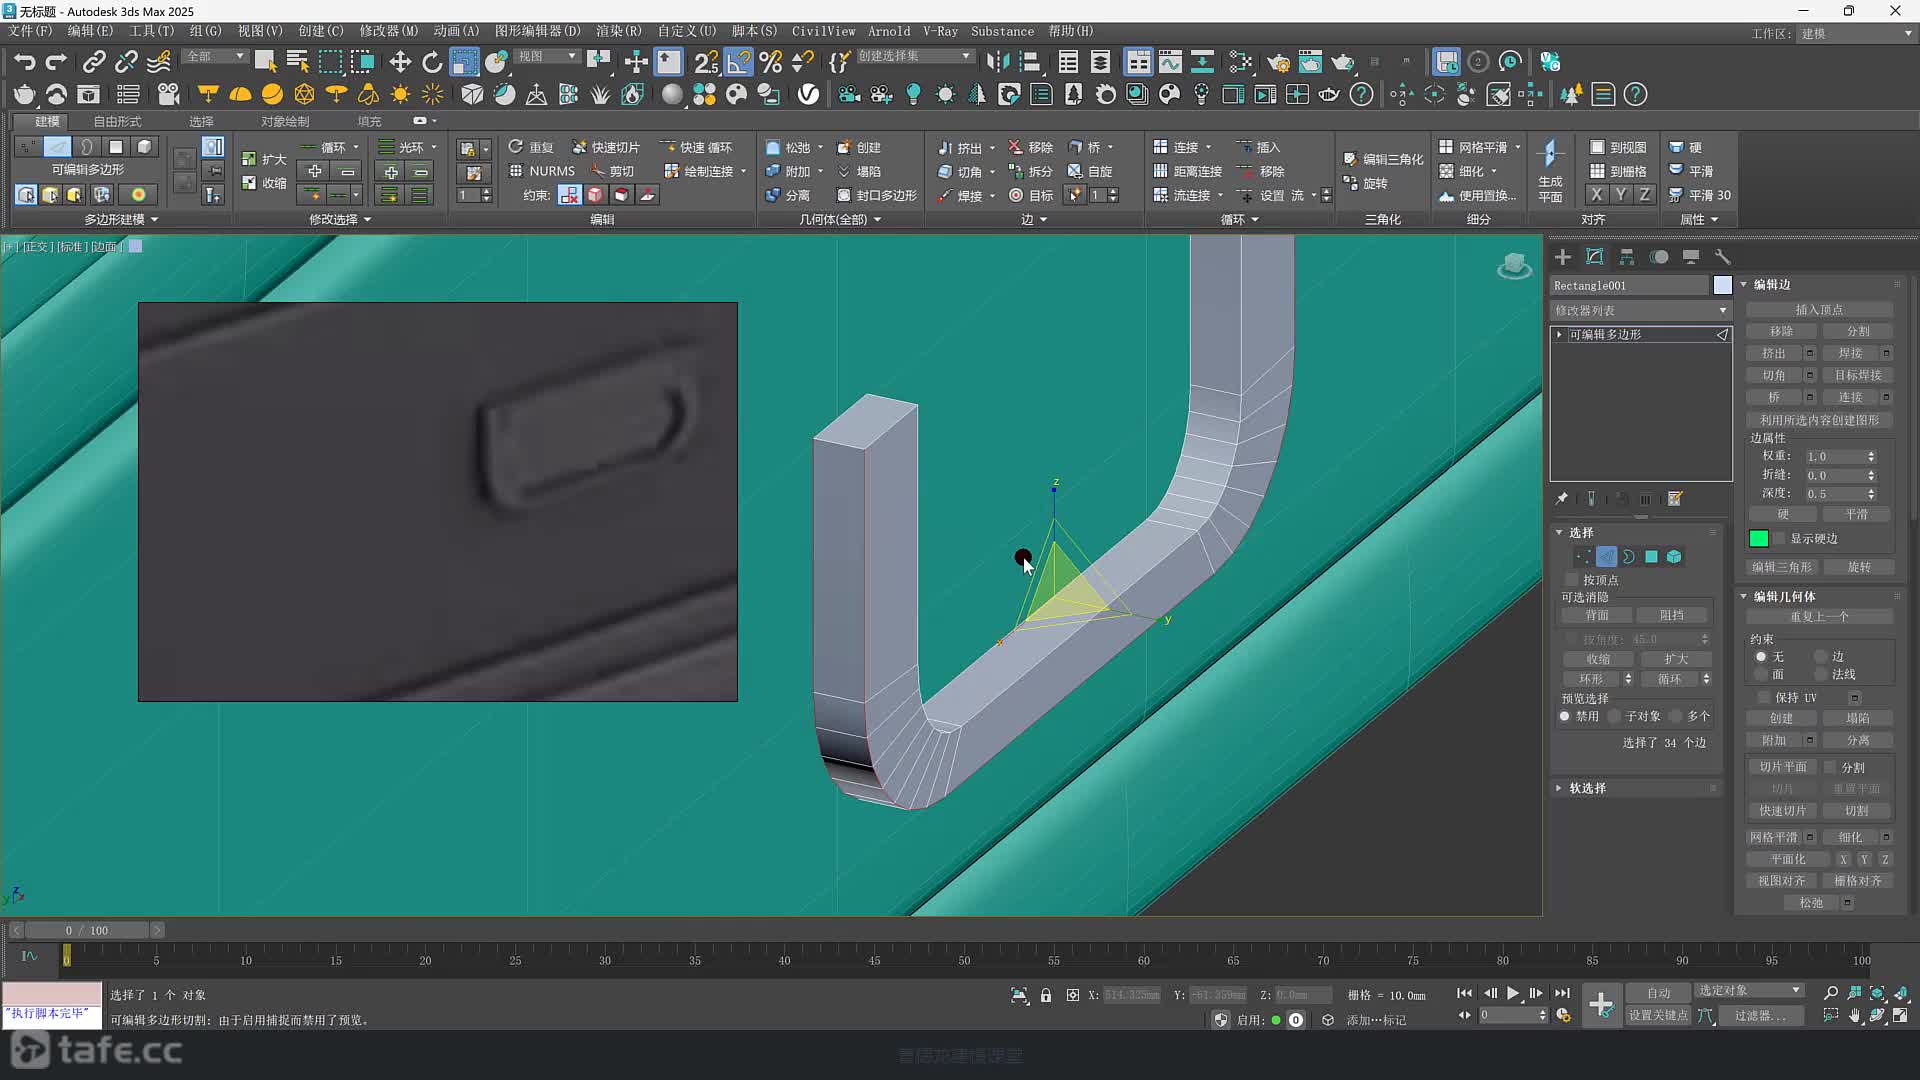Viewport: 1920px width, 1080px height.
Task: Open the Utilities wrench panel icon
Action: [1722, 257]
